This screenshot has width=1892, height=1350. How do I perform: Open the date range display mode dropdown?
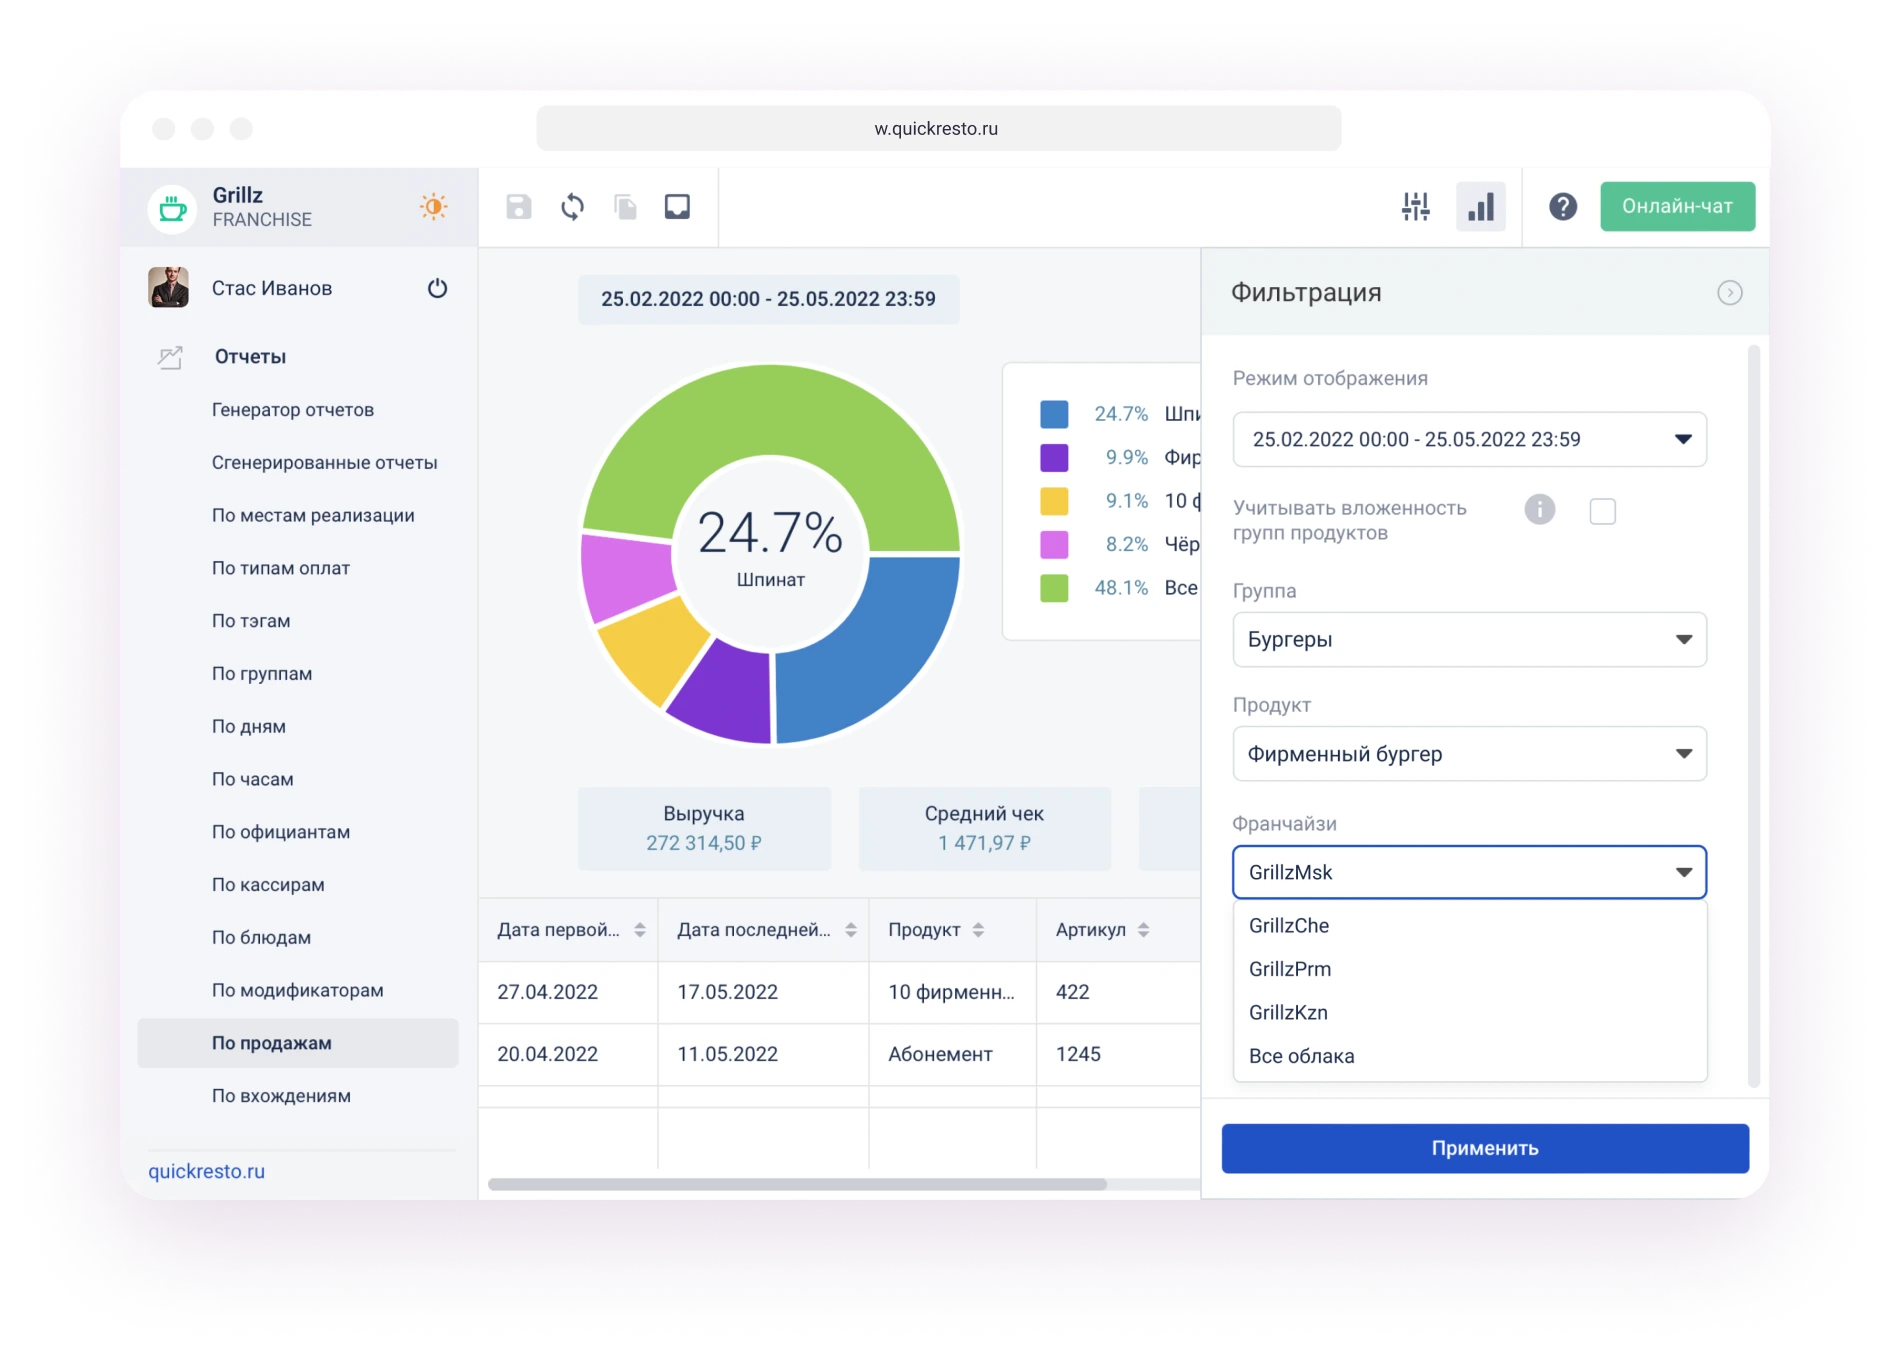tap(1469, 440)
